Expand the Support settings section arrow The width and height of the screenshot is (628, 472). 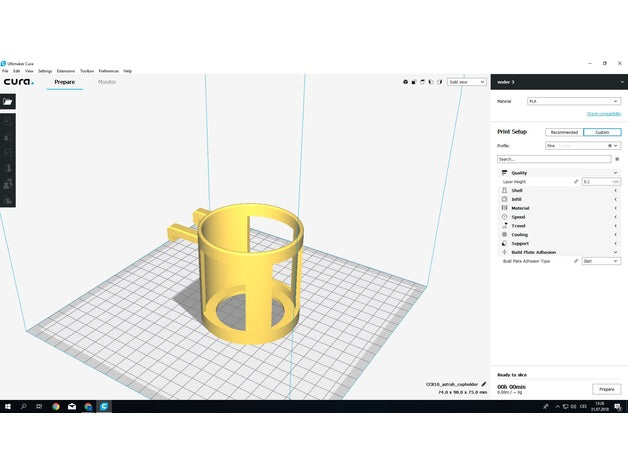pos(616,243)
